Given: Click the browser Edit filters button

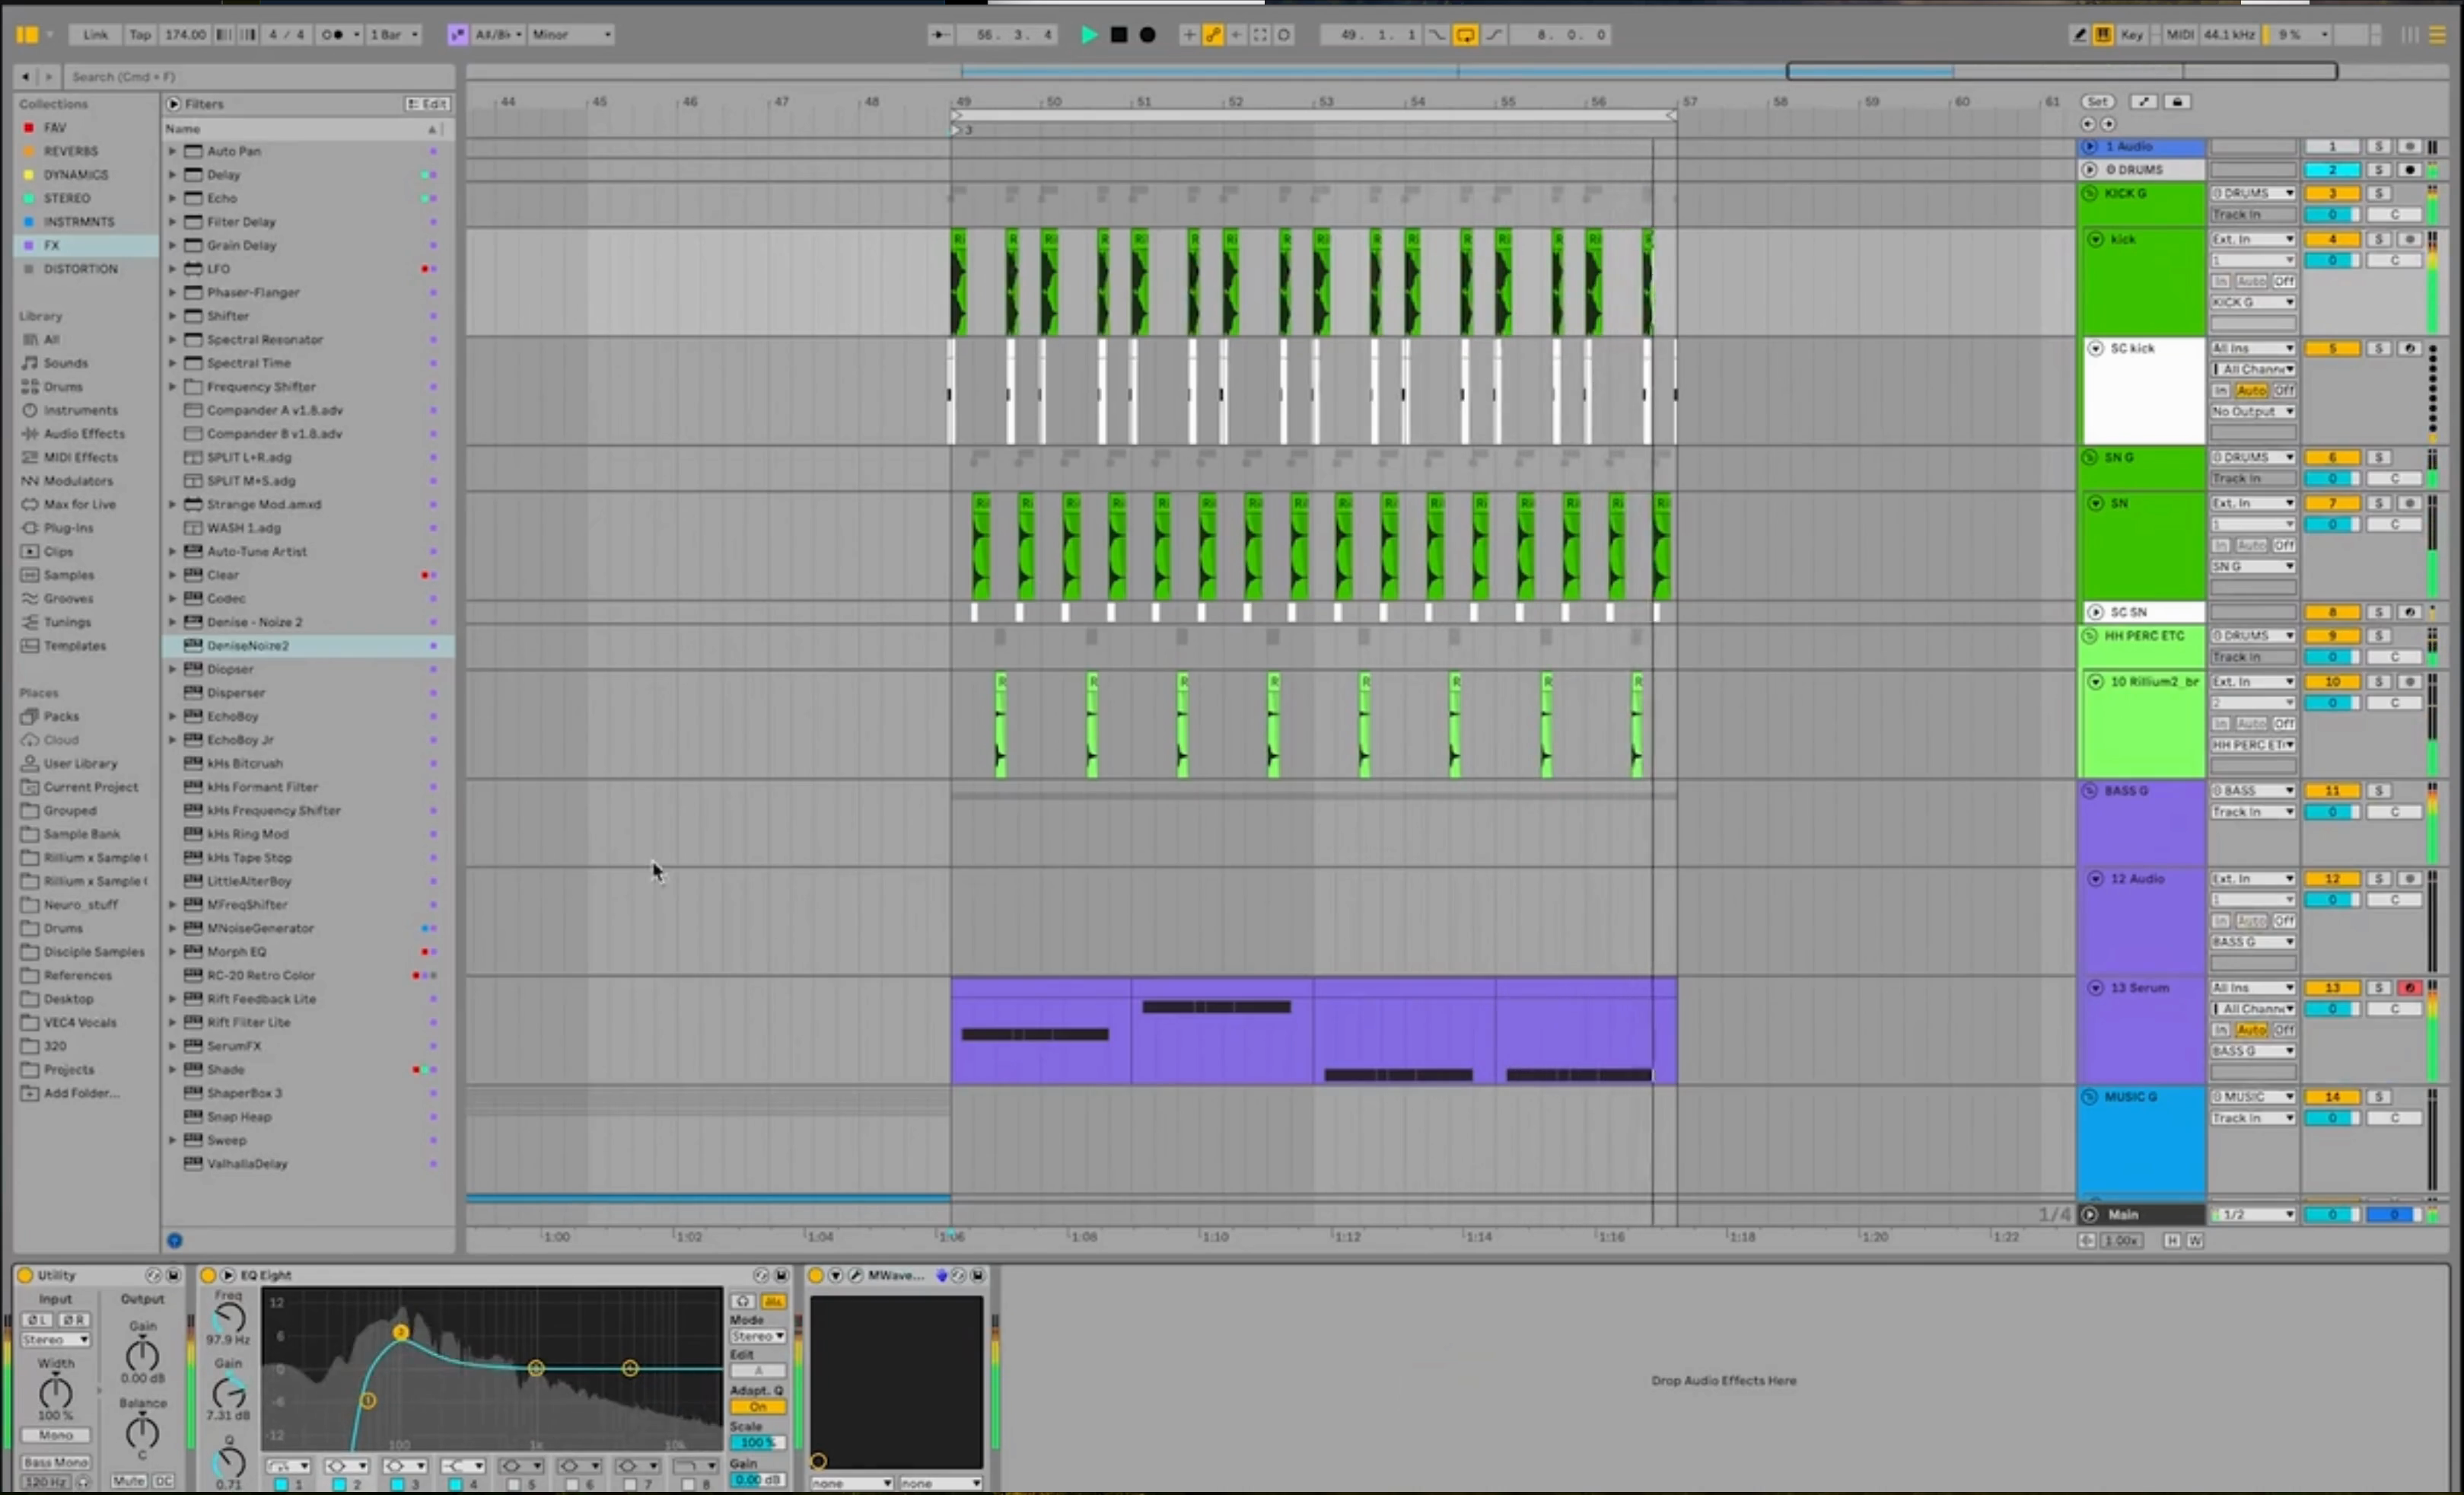Looking at the screenshot, I should coord(427,104).
